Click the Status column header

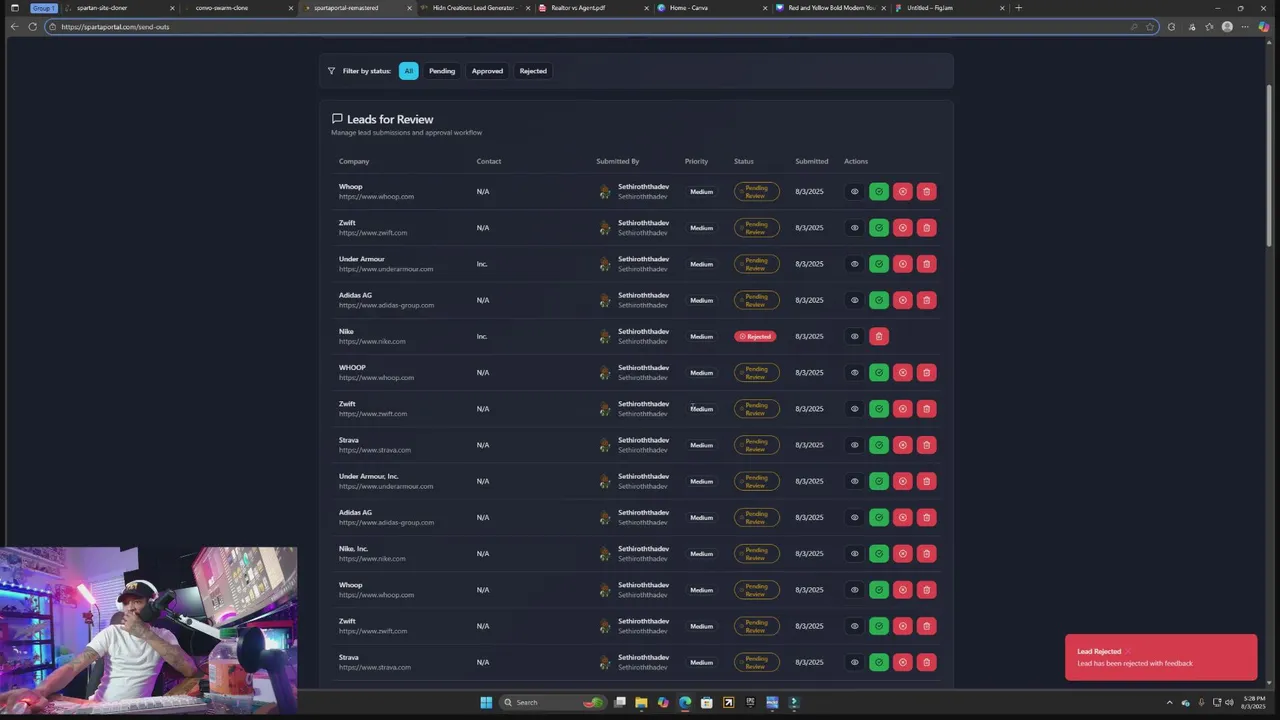tap(744, 161)
